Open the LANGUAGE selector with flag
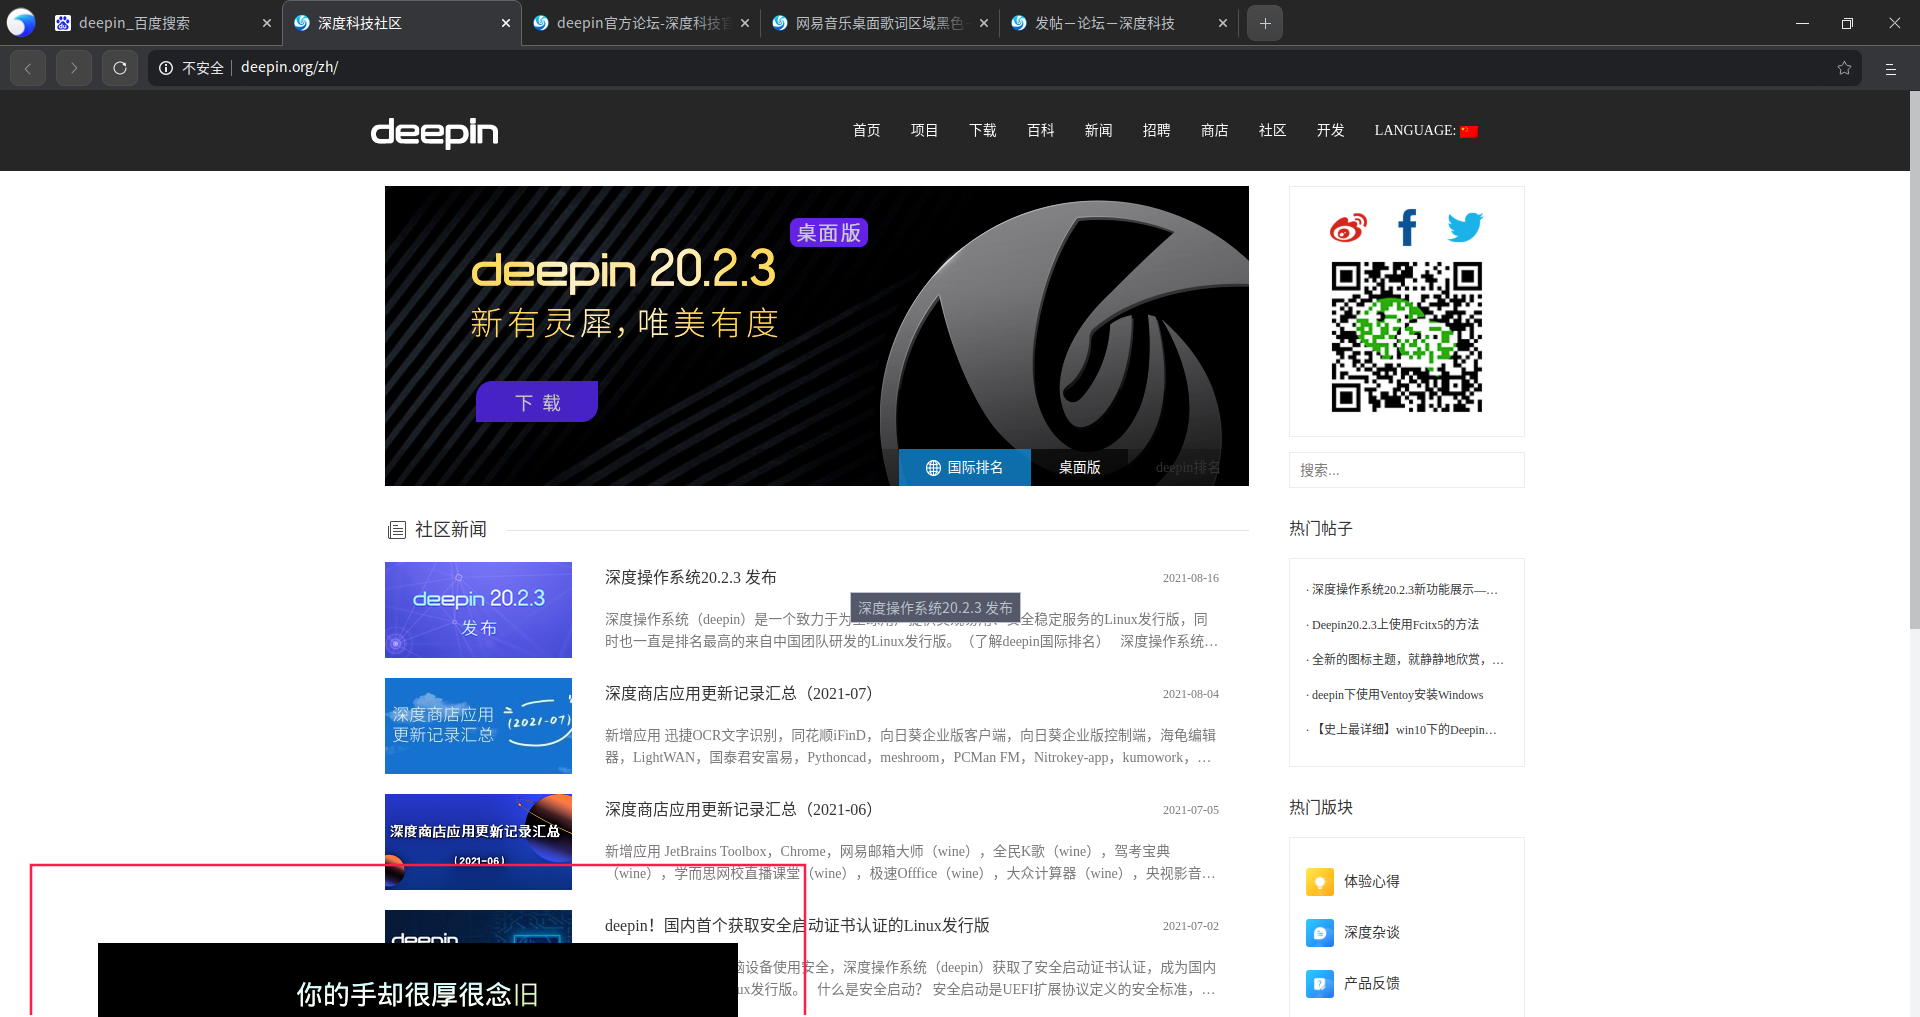Screen dimensions: 1920x1017 point(1425,131)
